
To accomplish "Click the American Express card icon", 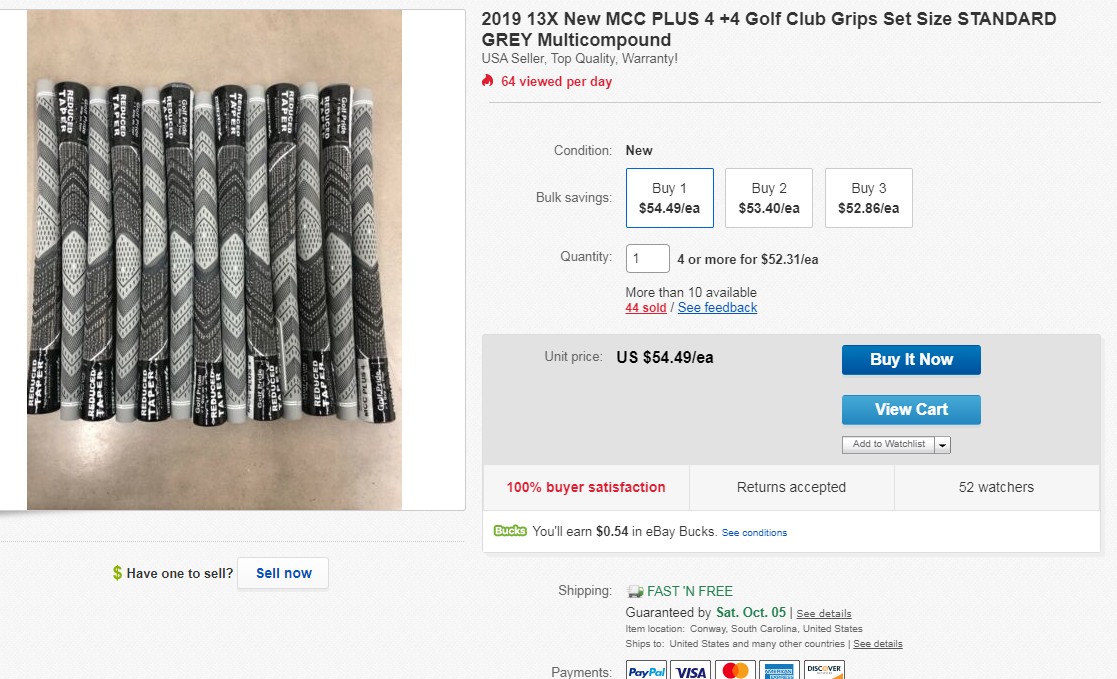I will point(779,671).
